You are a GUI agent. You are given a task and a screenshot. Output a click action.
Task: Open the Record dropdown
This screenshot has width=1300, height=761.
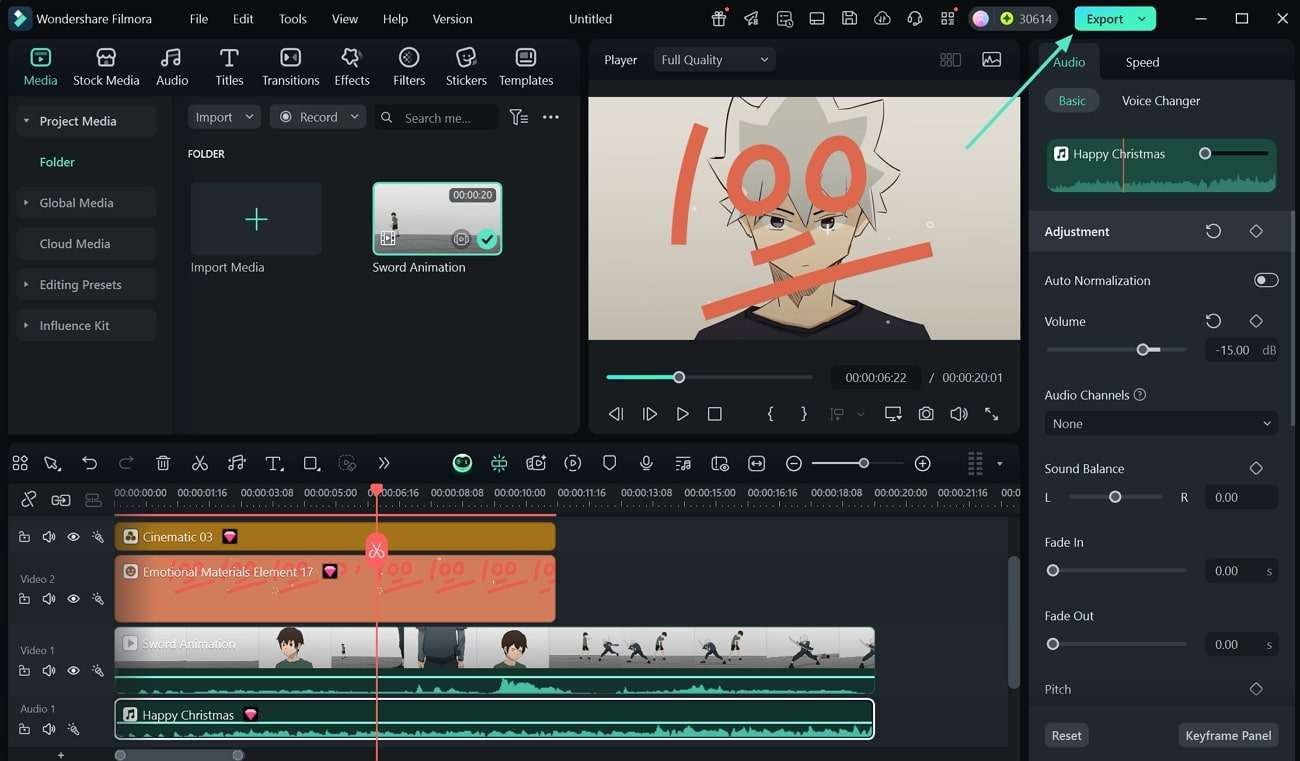318,117
